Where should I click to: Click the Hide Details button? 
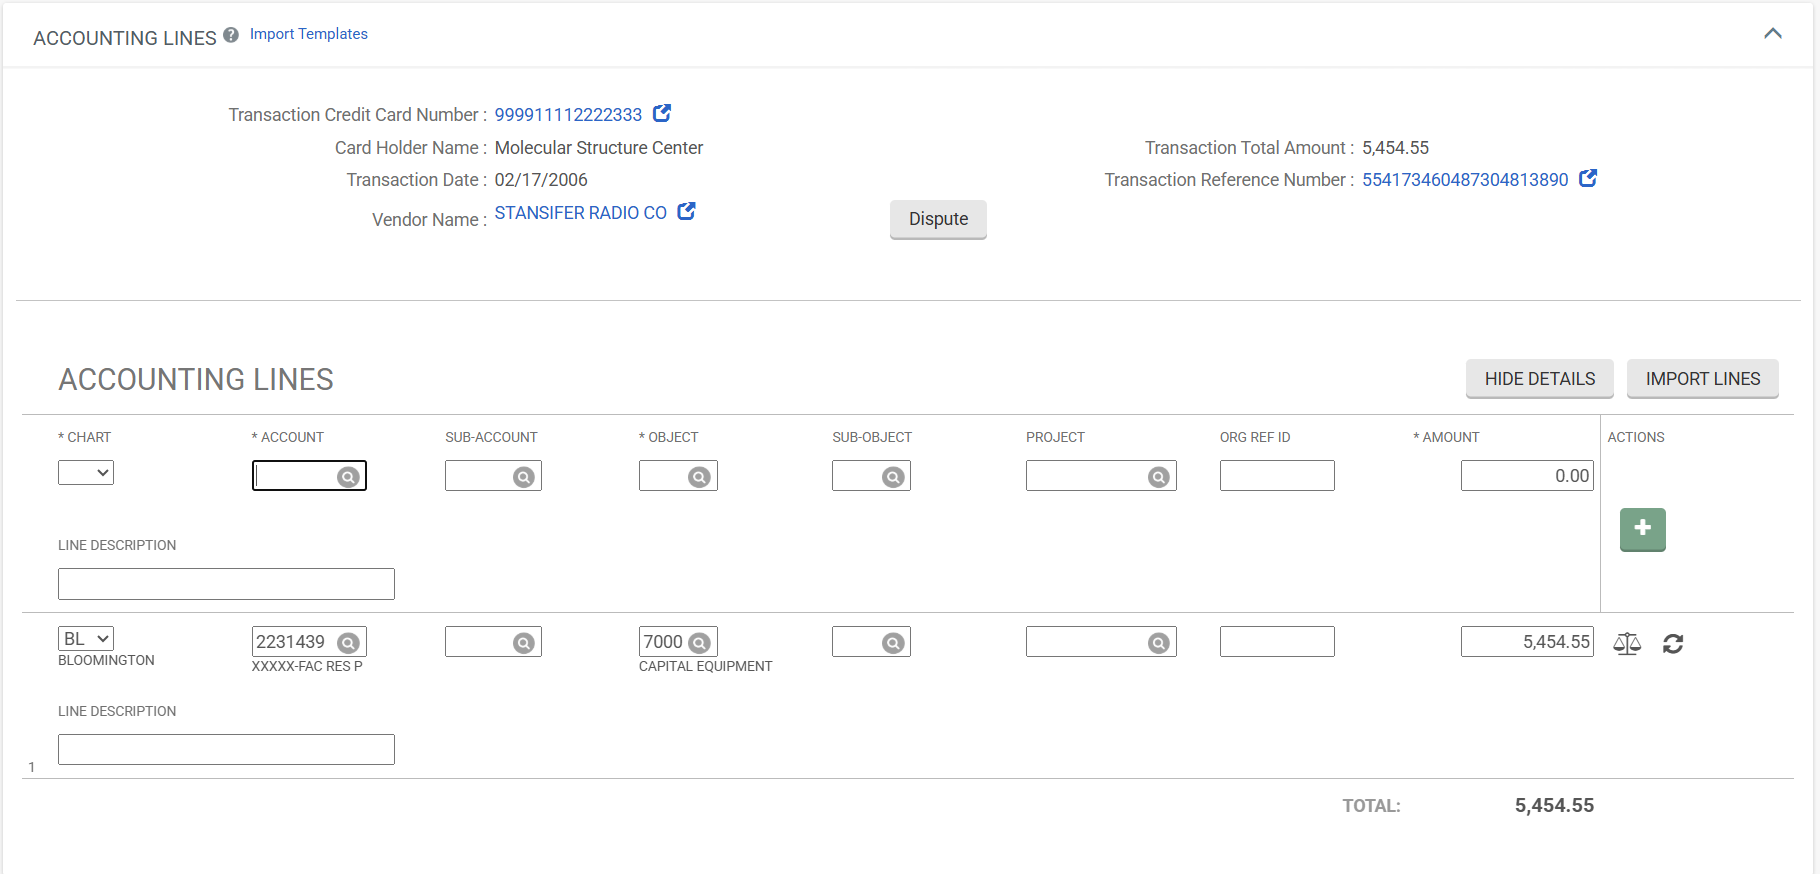click(x=1539, y=379)
